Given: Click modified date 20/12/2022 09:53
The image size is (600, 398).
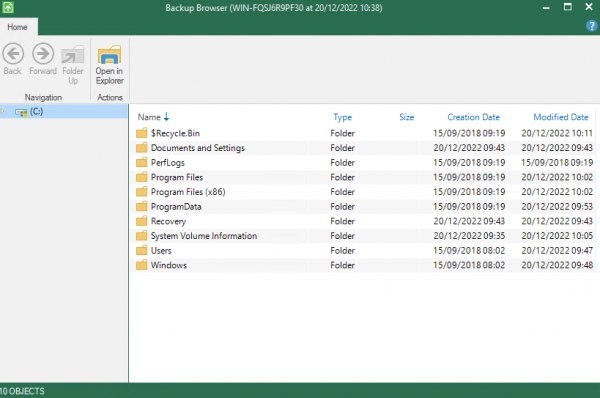Looking at the screenshot, I should (557, 207).
